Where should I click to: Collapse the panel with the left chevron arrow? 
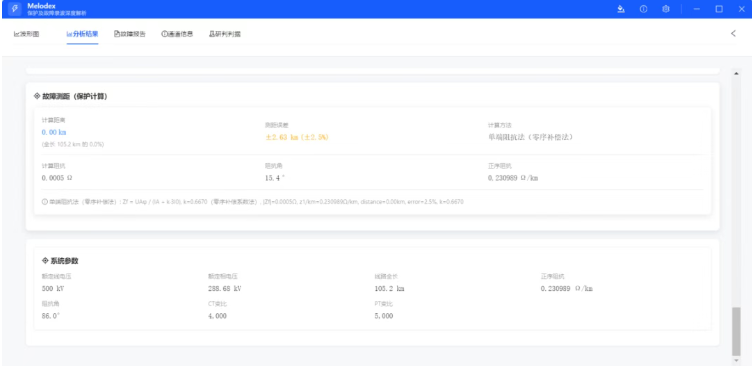click(733, 34)
